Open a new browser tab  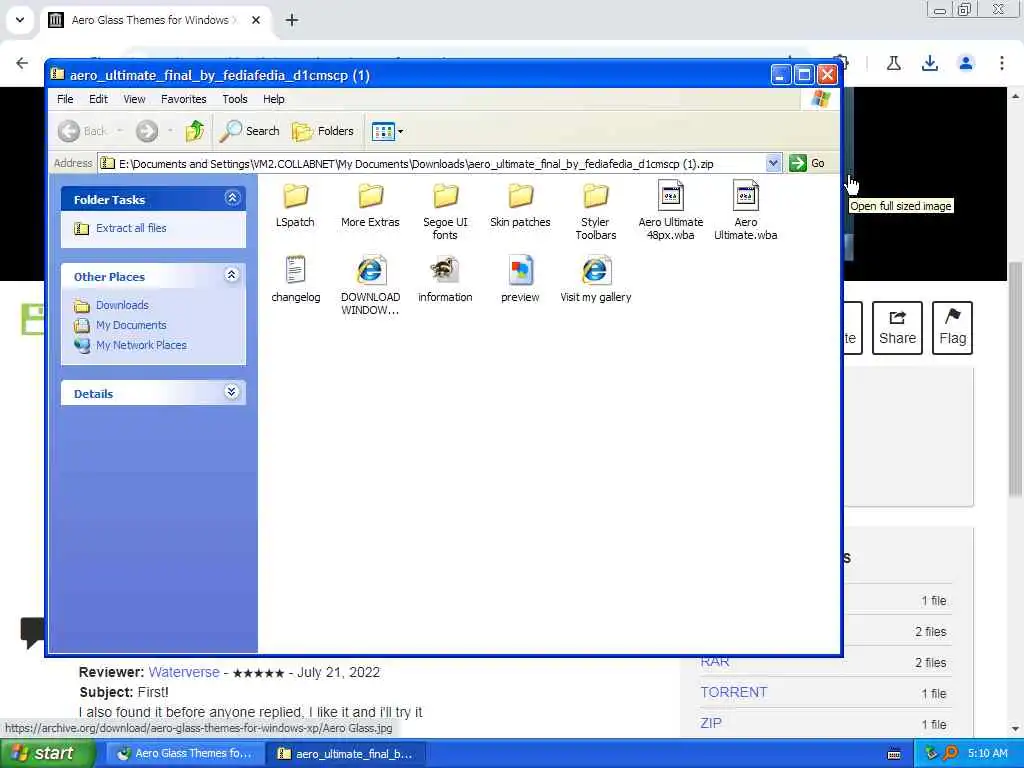[292, 20]
